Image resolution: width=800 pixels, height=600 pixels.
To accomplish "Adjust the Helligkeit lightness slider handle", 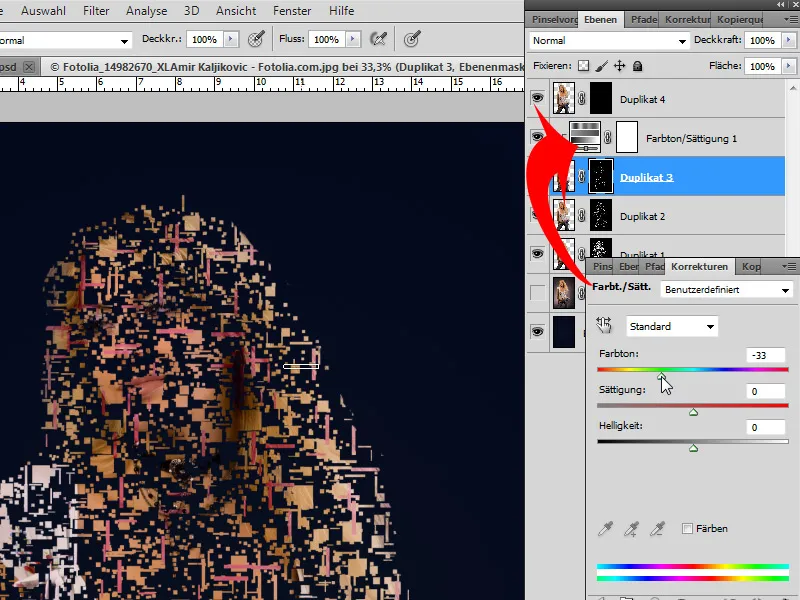I will pyautogui.click(x=693, y=448).
